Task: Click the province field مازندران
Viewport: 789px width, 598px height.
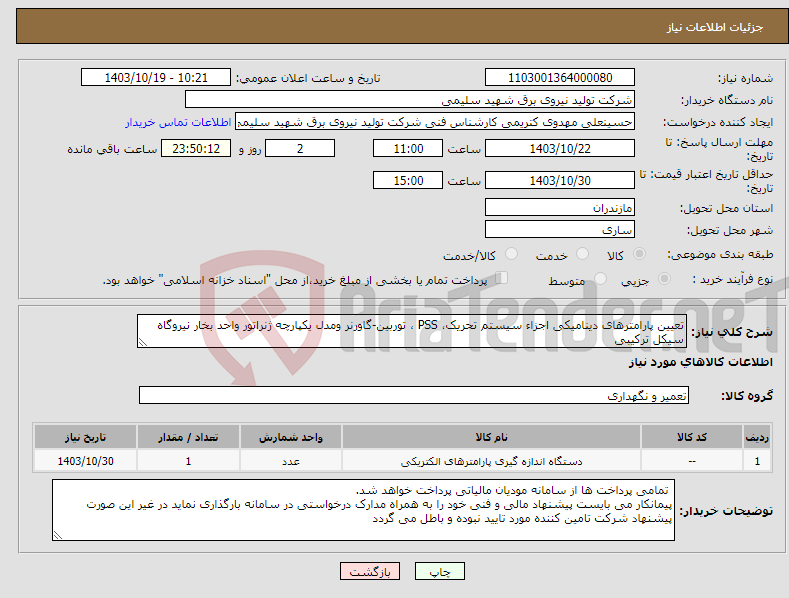Action: pos(560,207)
